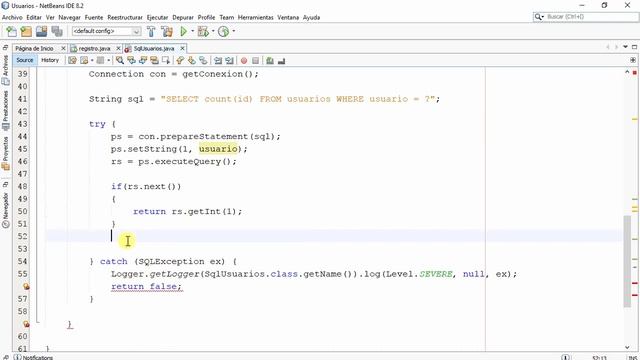Click the vertical scrollbar thumb

click(627, 261)
